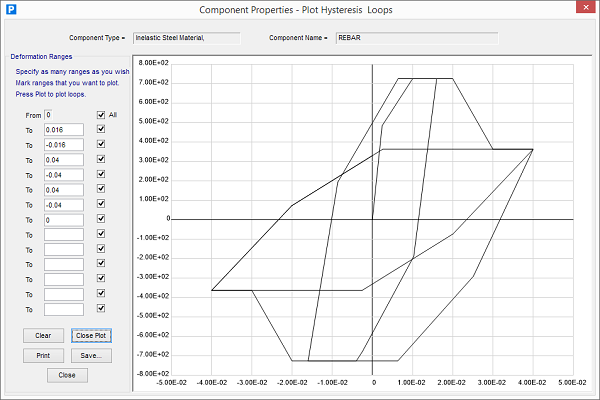
Task: Click the From value input field
Action: tap(69, 115)
